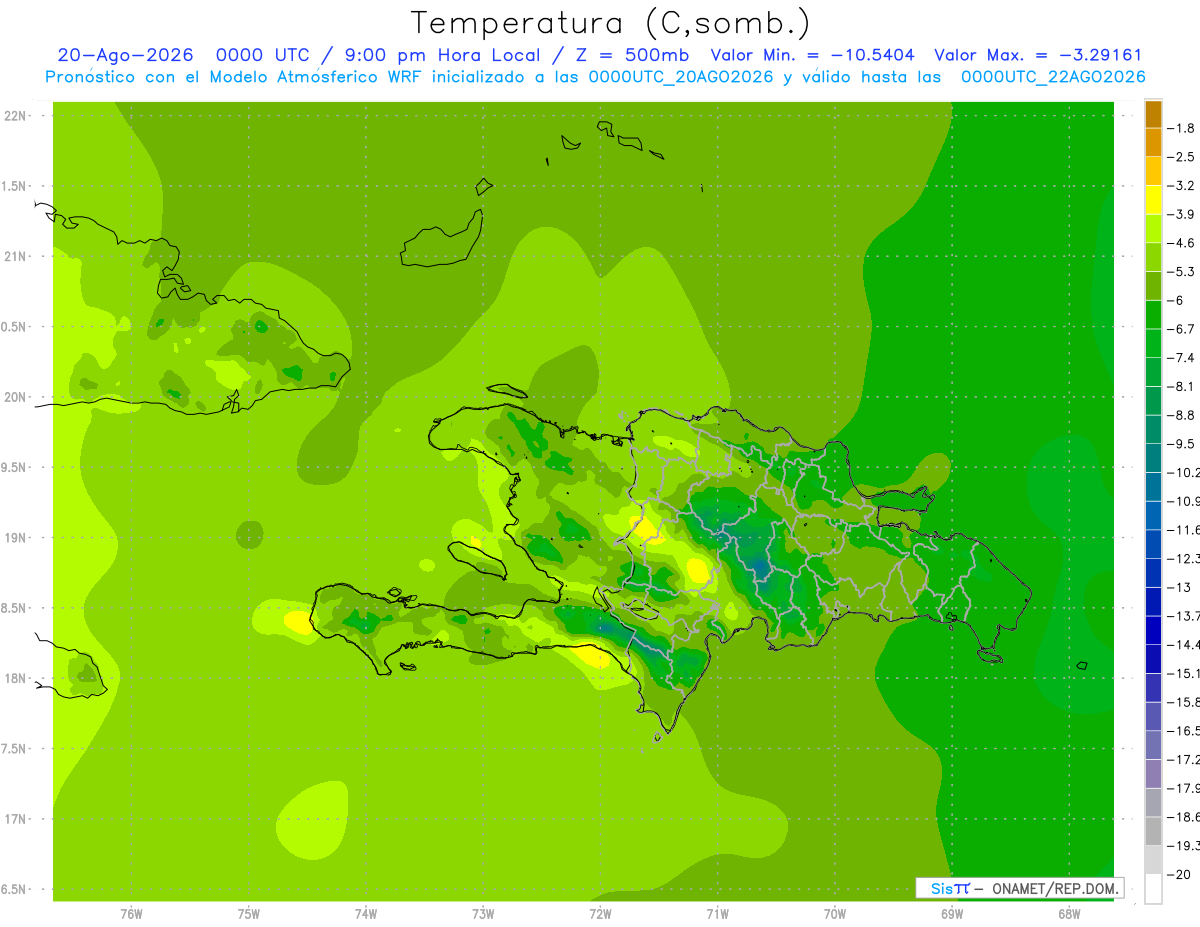Click the "0000 UTC" time label
The image size is (1200, 927).
pyautogui.click(x=264, y=55)
